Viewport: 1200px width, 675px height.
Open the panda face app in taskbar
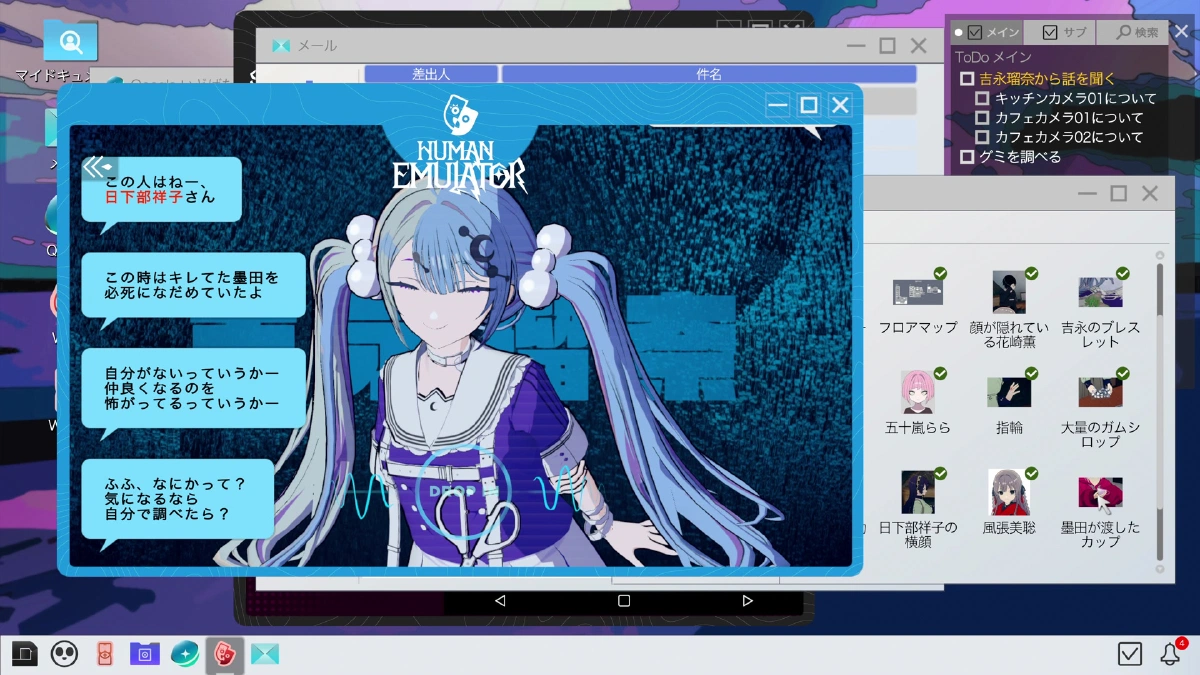coord(65,654)
